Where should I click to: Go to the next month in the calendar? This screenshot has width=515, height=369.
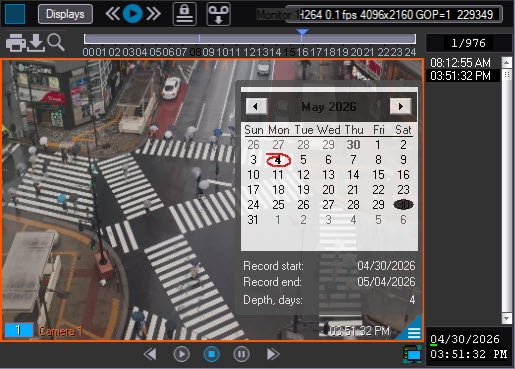(400, 107)
